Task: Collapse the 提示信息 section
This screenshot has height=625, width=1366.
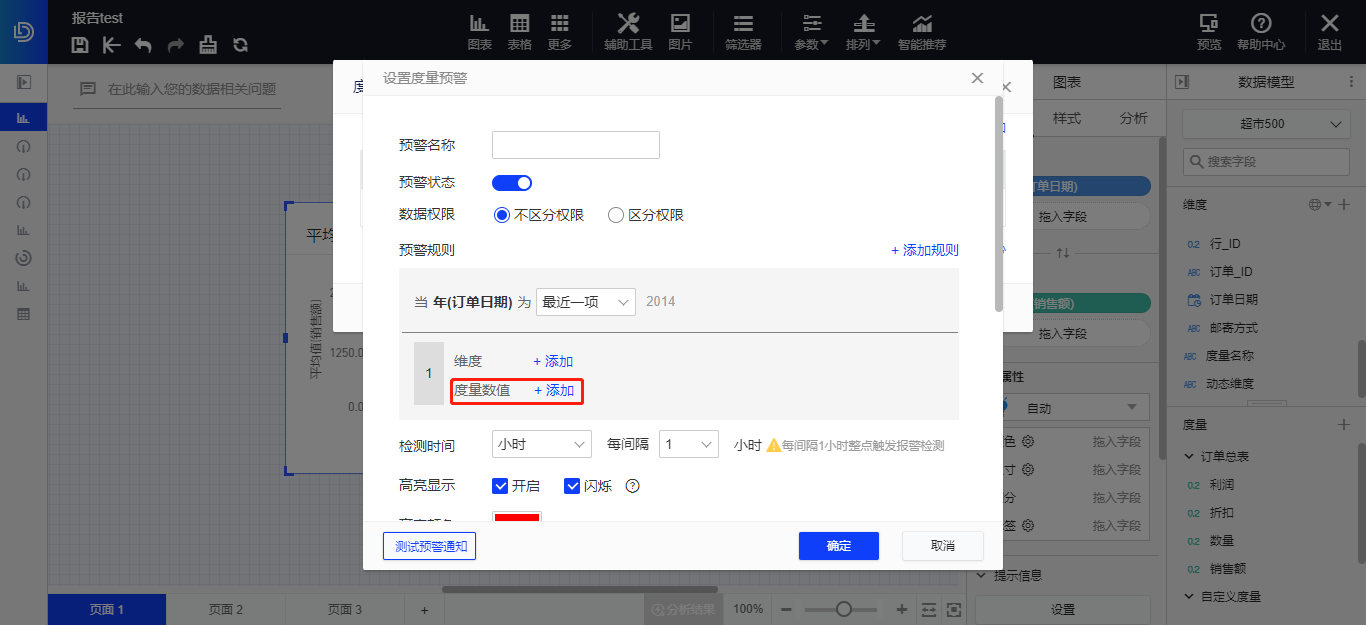Action: pos(980,575)
